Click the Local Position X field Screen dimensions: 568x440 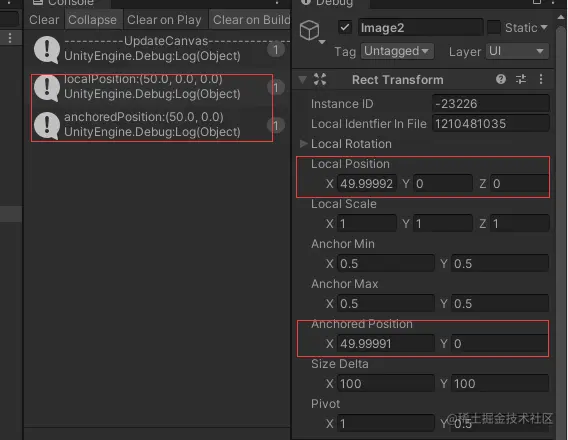coord(367,184)
